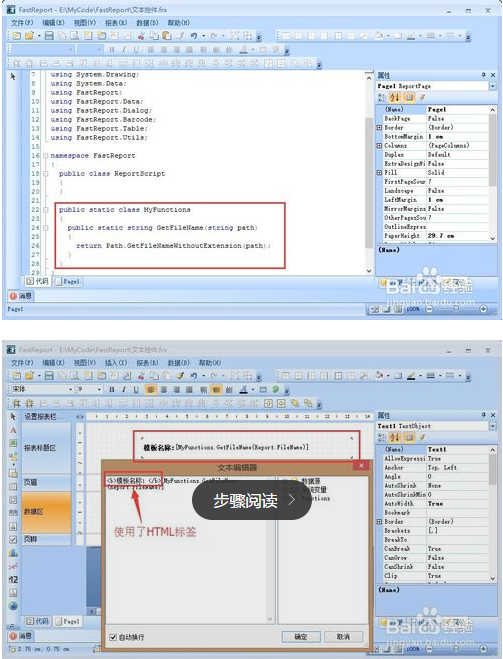
Task: Select the pointer tool in the object sidebar
Action: [13, 416]
